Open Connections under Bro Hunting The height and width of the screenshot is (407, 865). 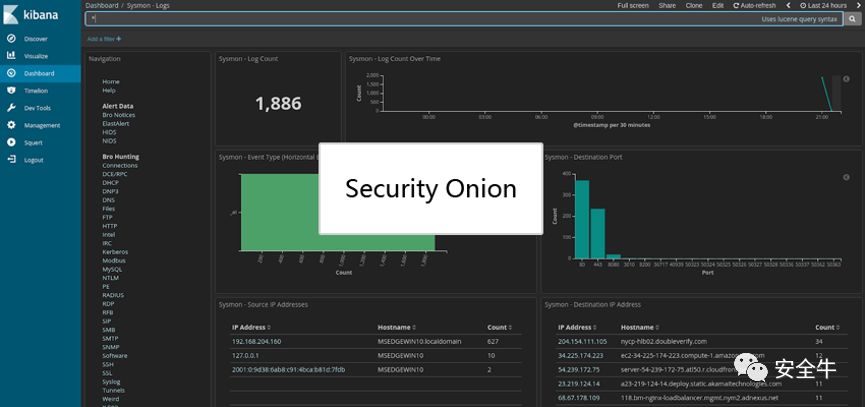[x=120, y=165]
